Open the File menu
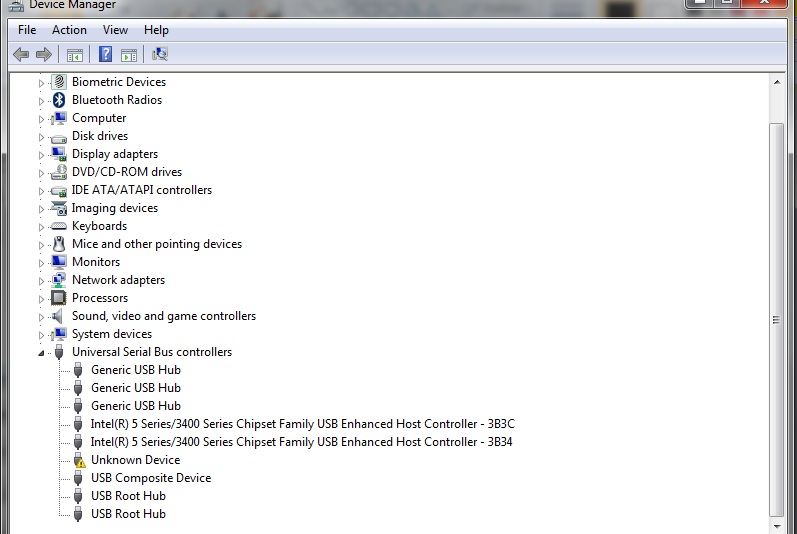This screenshot has width=797, height=534. coord(27,30)
